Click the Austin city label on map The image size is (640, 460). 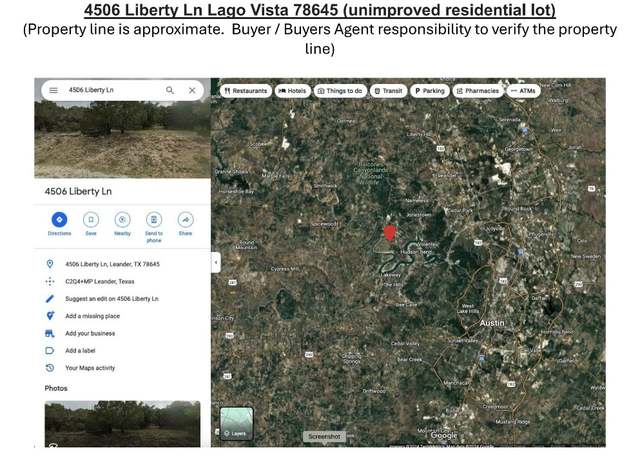tap(492, 323)
